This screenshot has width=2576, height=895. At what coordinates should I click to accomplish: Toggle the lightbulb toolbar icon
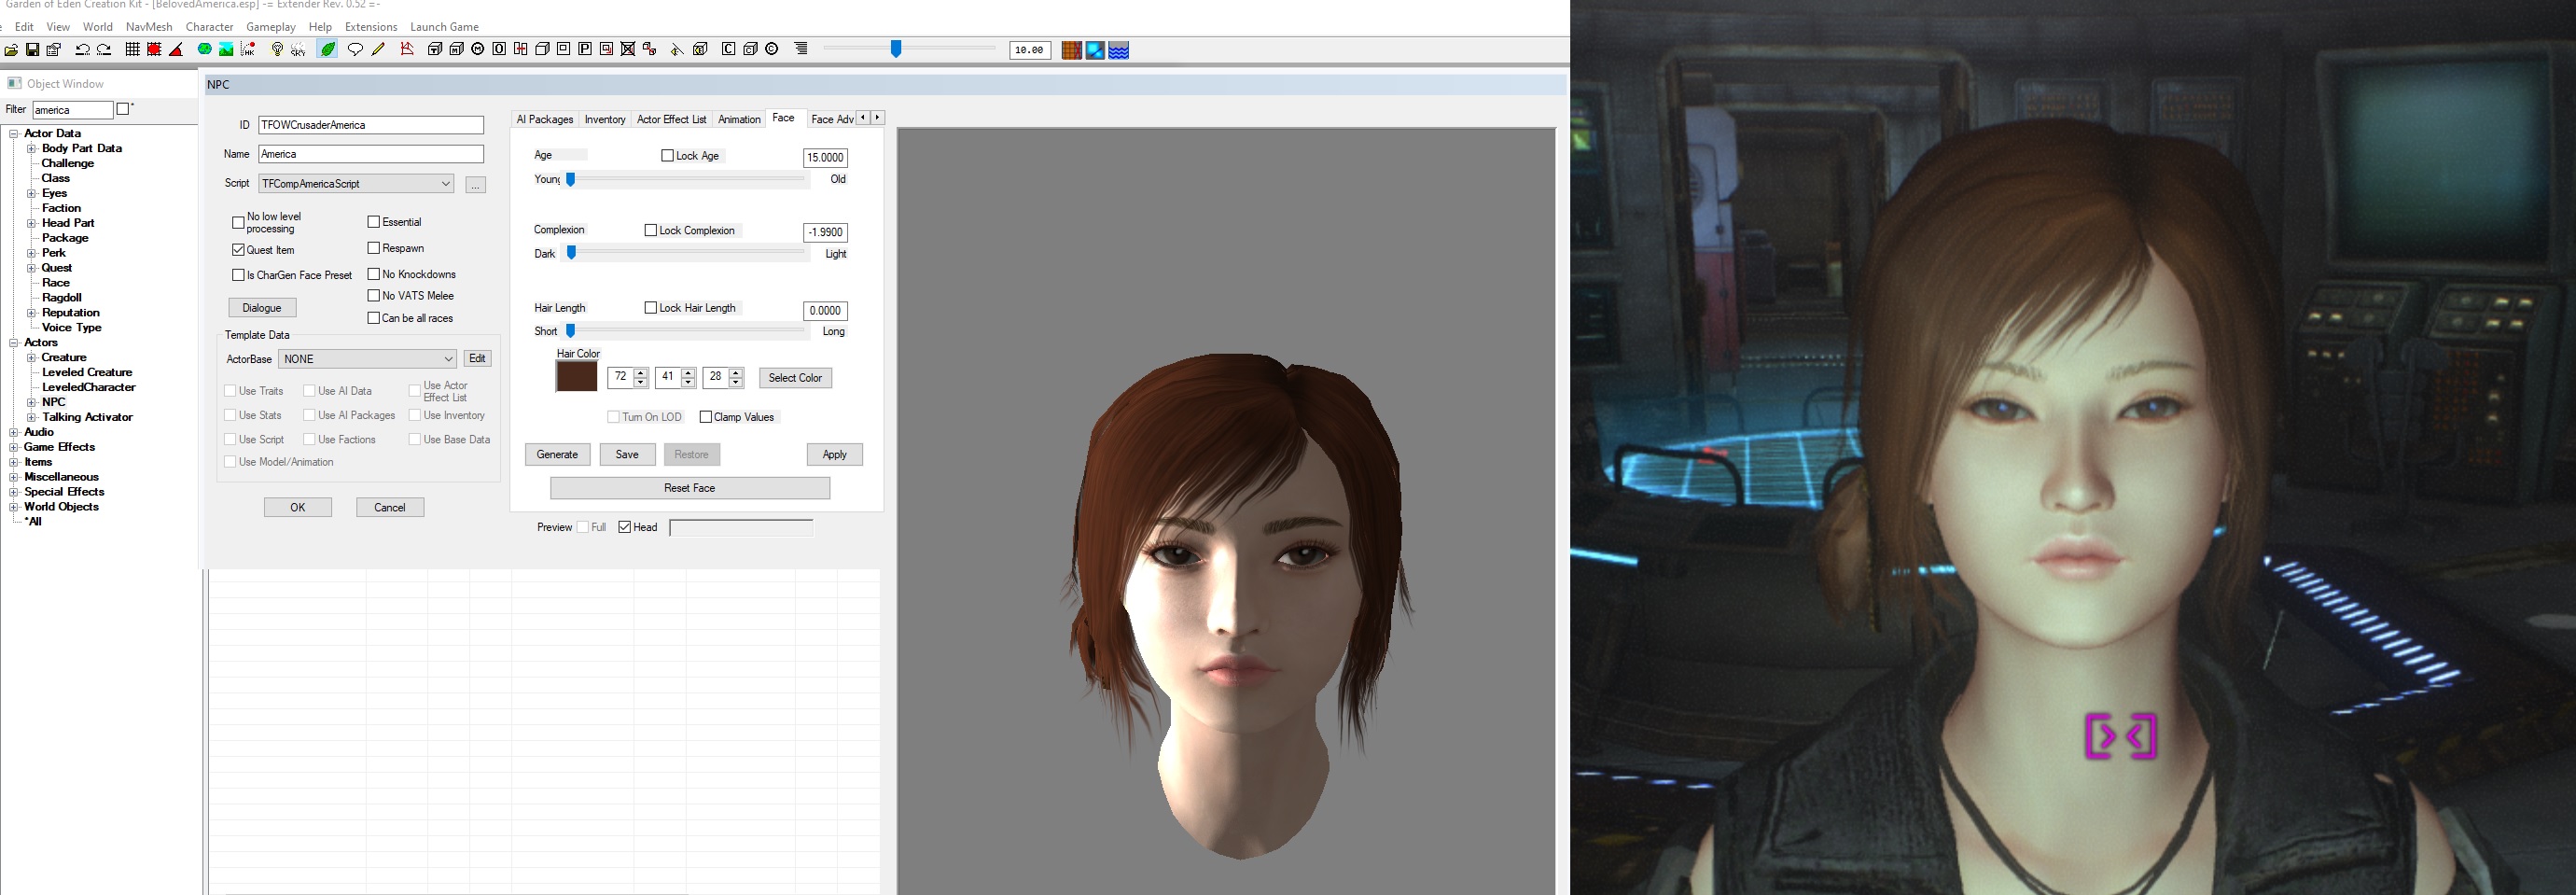click(x=277, y=50)
